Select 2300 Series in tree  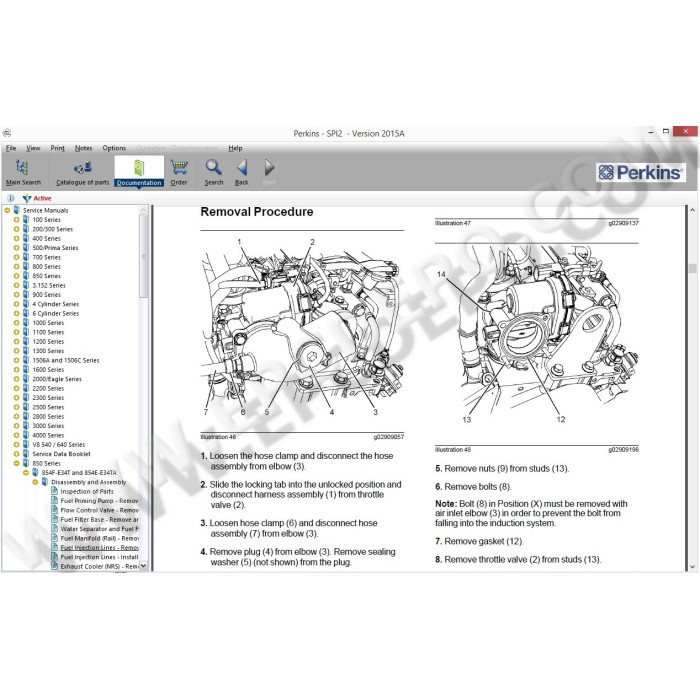coord(48,398)
